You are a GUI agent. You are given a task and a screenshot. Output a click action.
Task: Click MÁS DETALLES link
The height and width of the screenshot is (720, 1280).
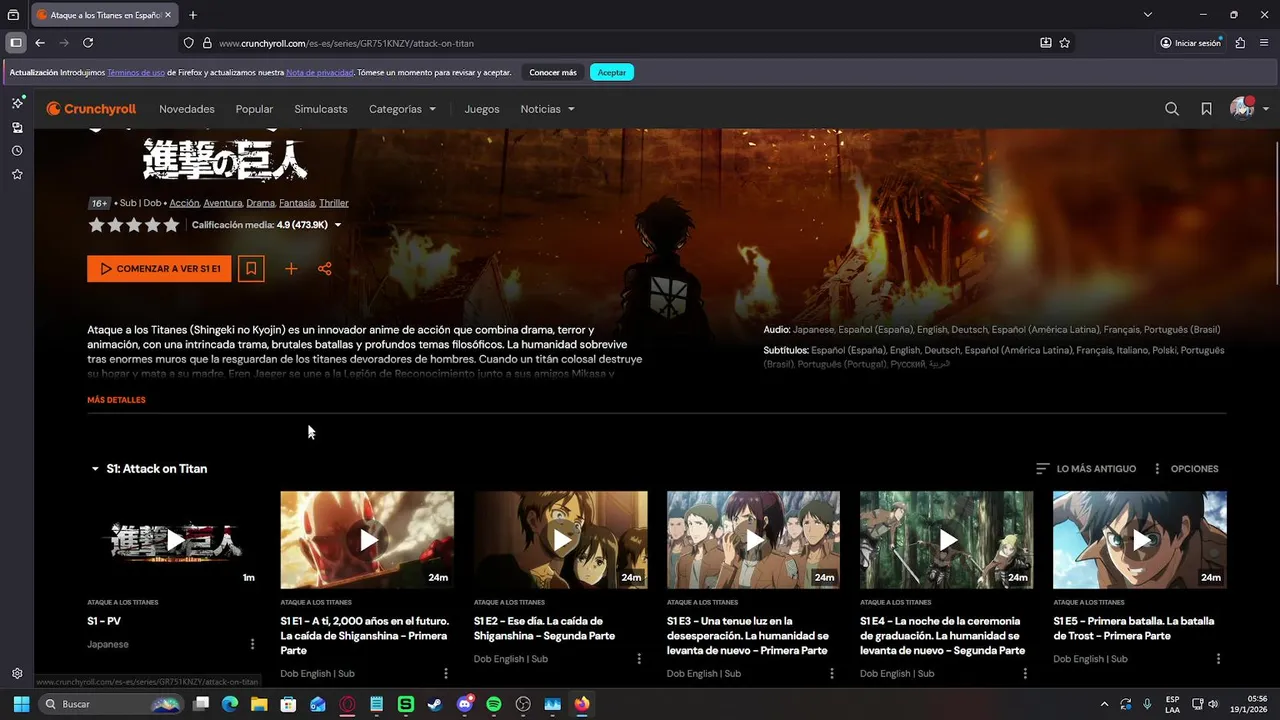coord(116,400)
